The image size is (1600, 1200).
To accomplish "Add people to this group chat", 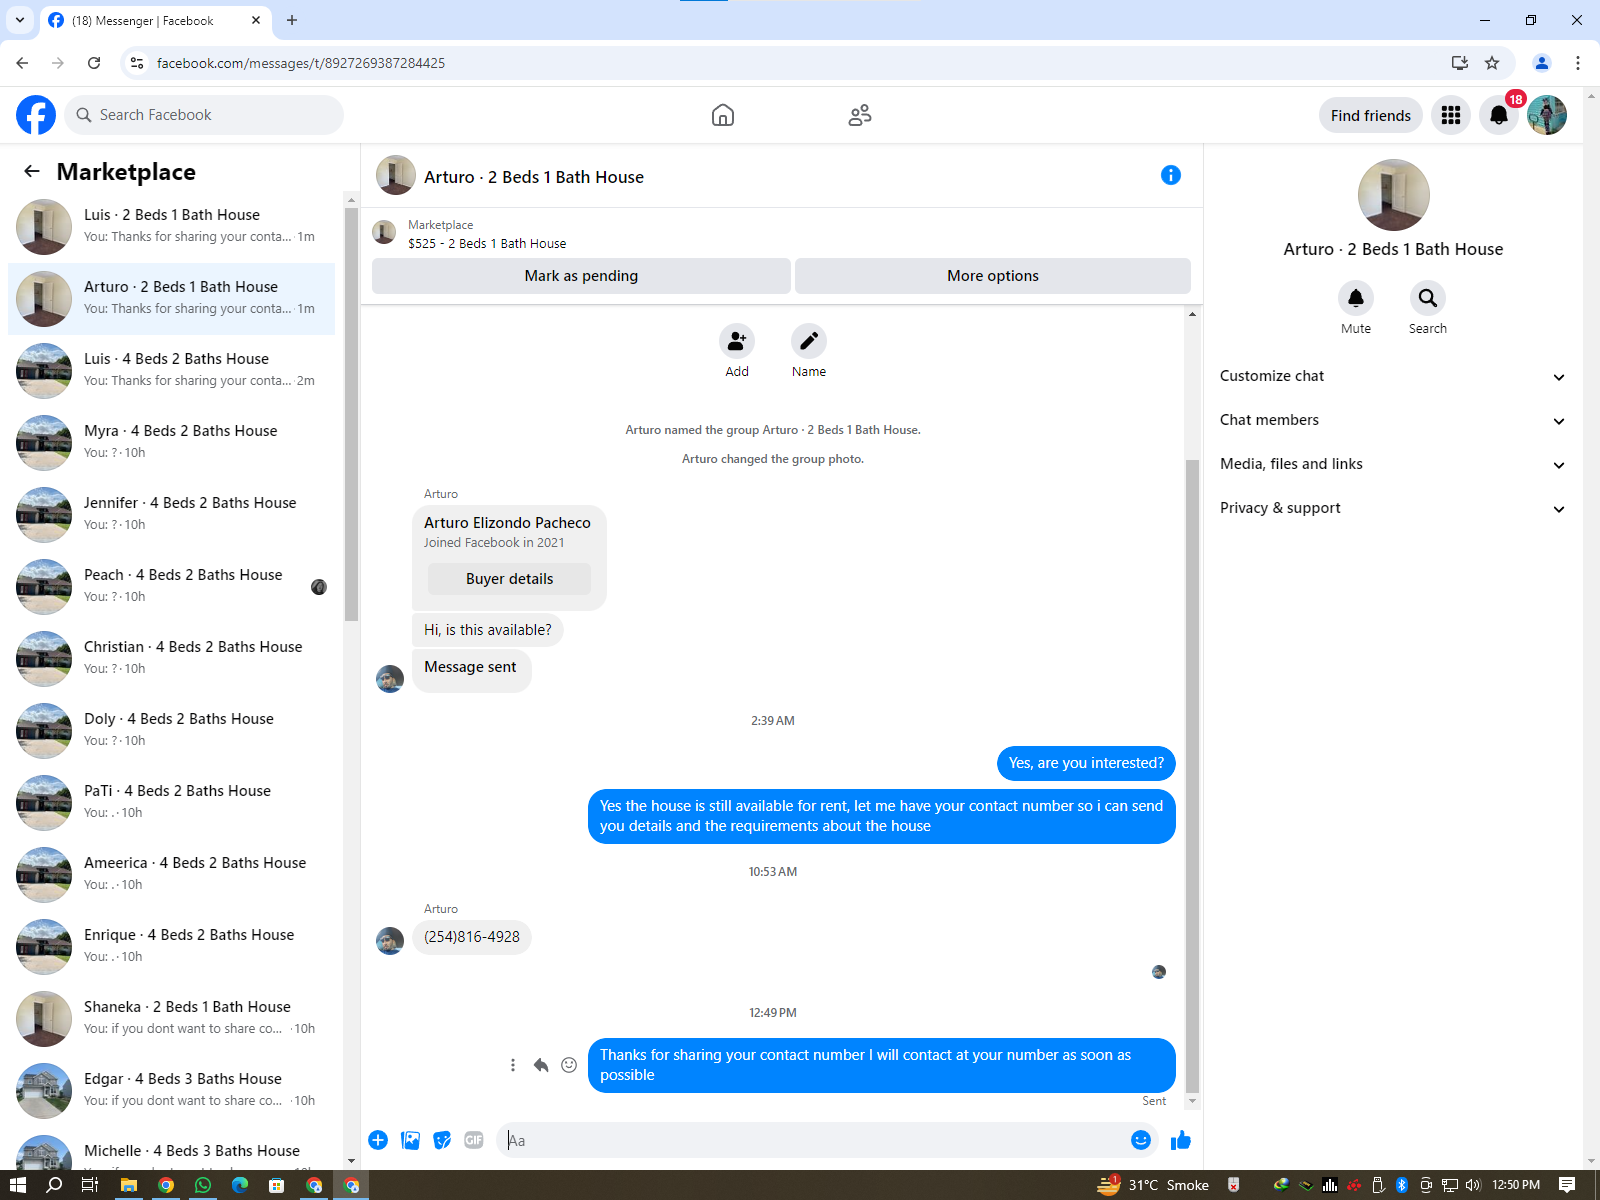I will coord(737,341).
